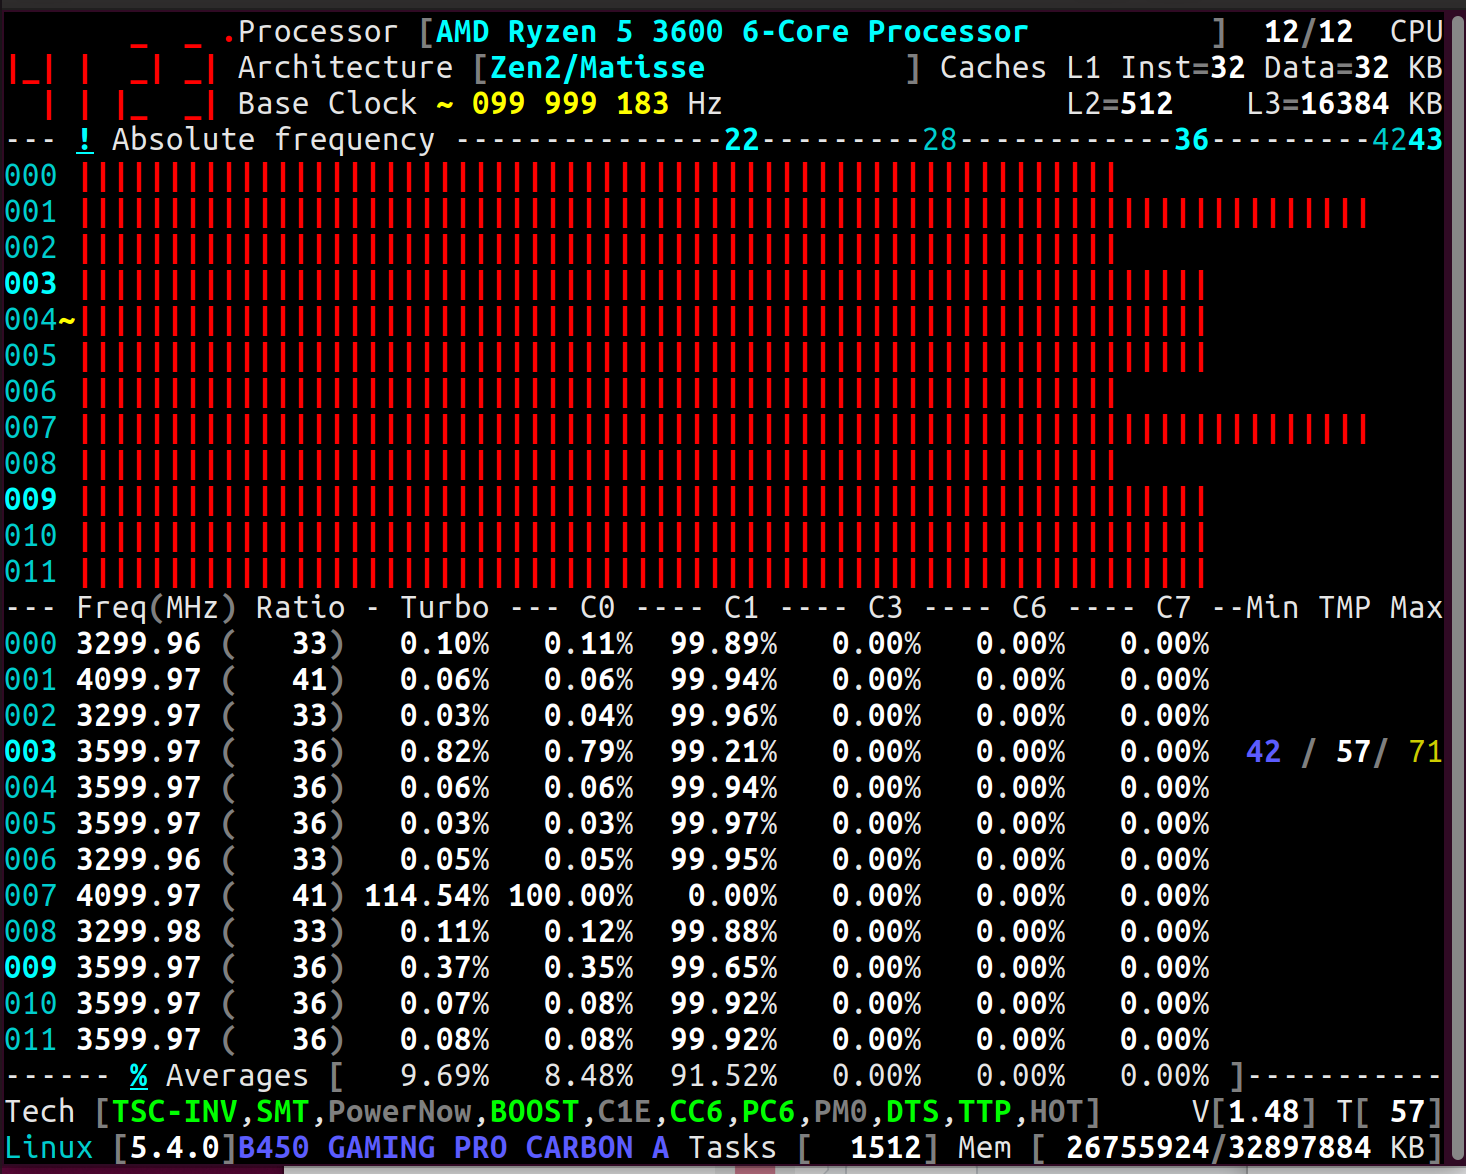Click the PC6 technology flag
This screenshot has height=1174, width=1466.
click(768, 1112)
